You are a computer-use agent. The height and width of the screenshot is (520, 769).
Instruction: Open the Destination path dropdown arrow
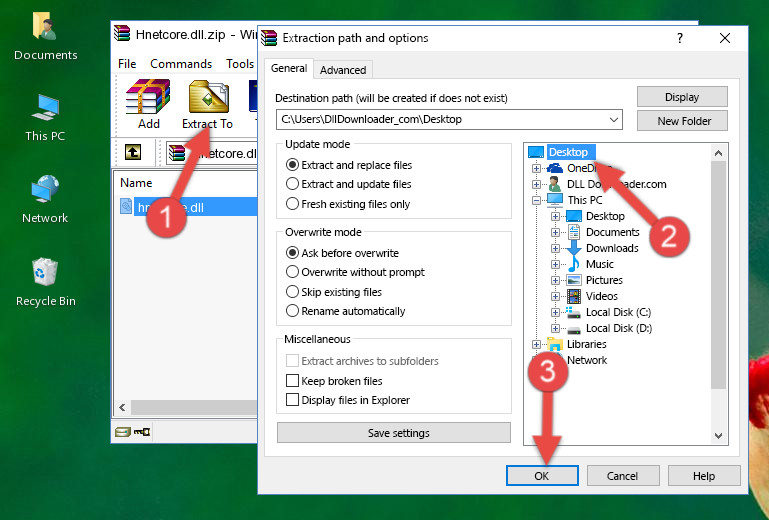[x=614, y=119]
